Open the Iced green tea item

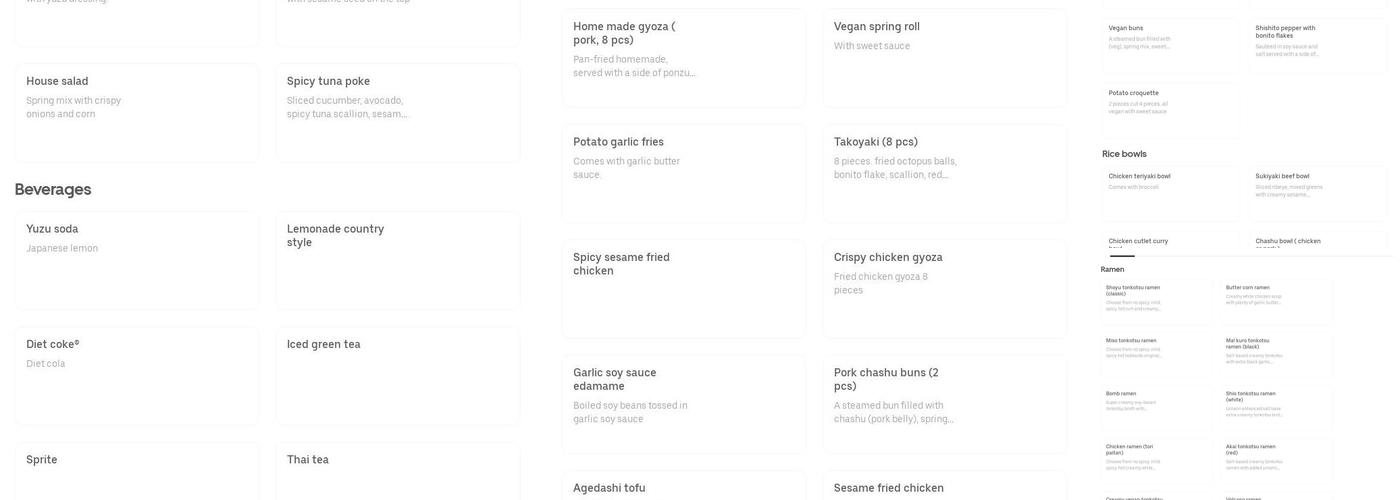398,375
